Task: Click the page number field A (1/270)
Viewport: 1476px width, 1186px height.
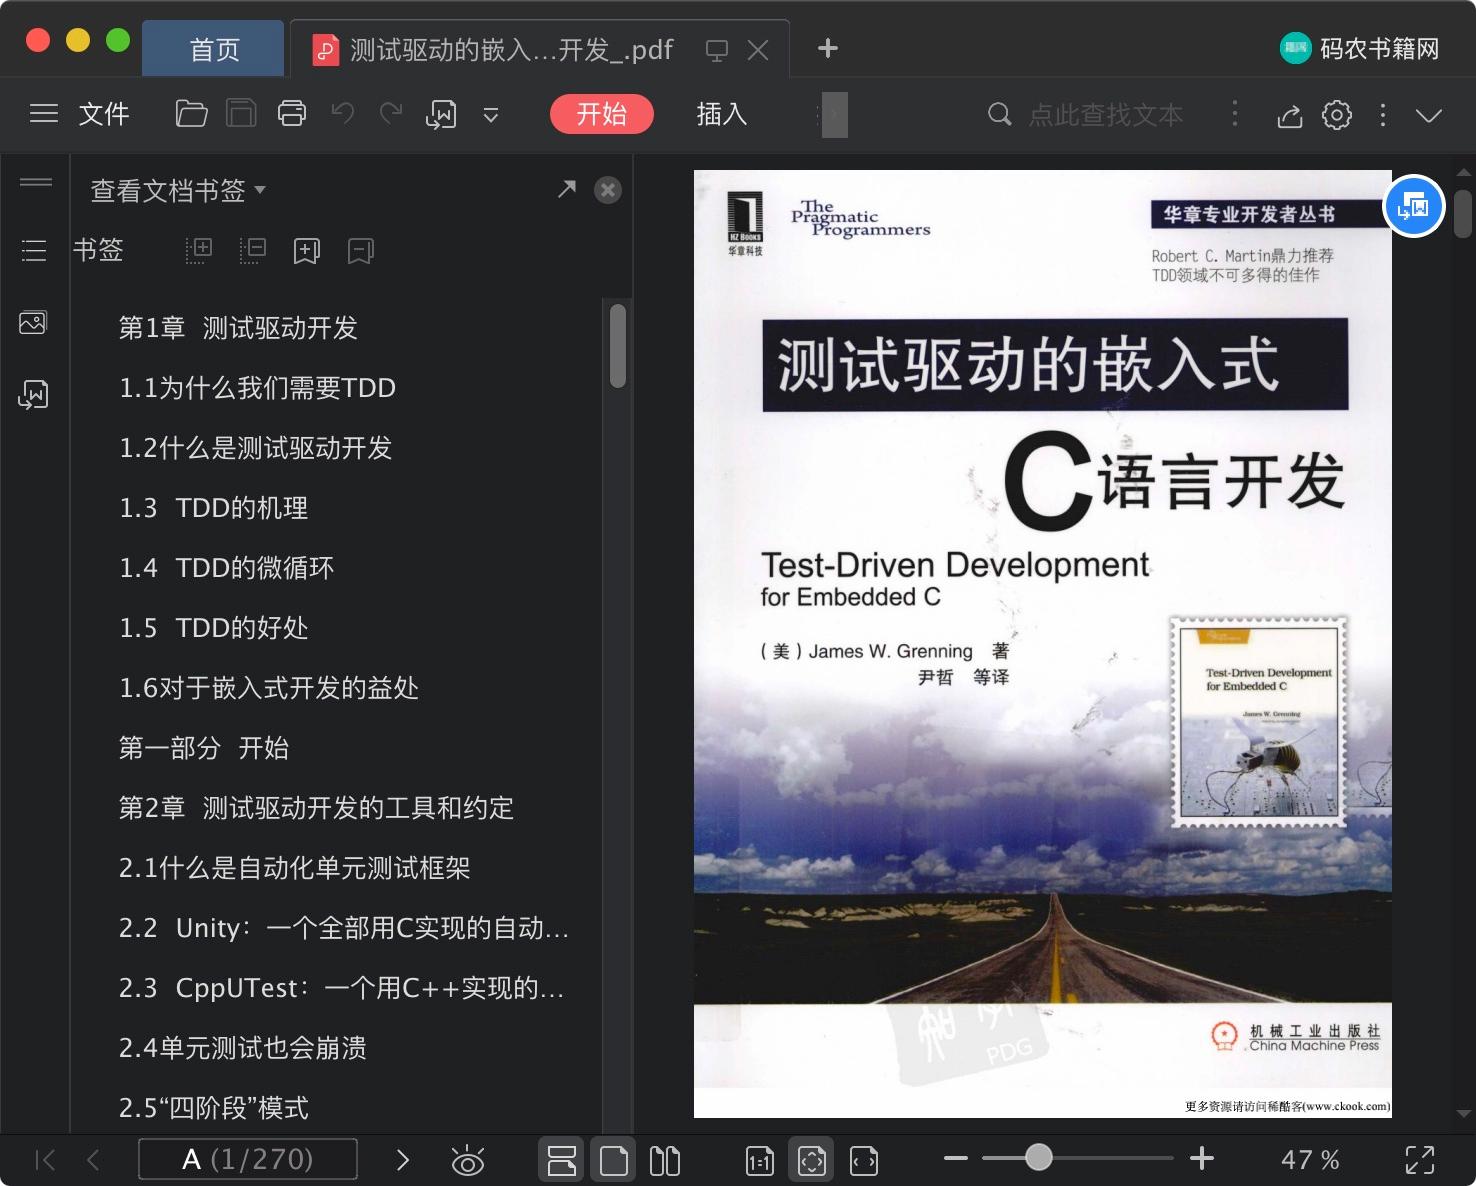Action: click(248, 1160)
